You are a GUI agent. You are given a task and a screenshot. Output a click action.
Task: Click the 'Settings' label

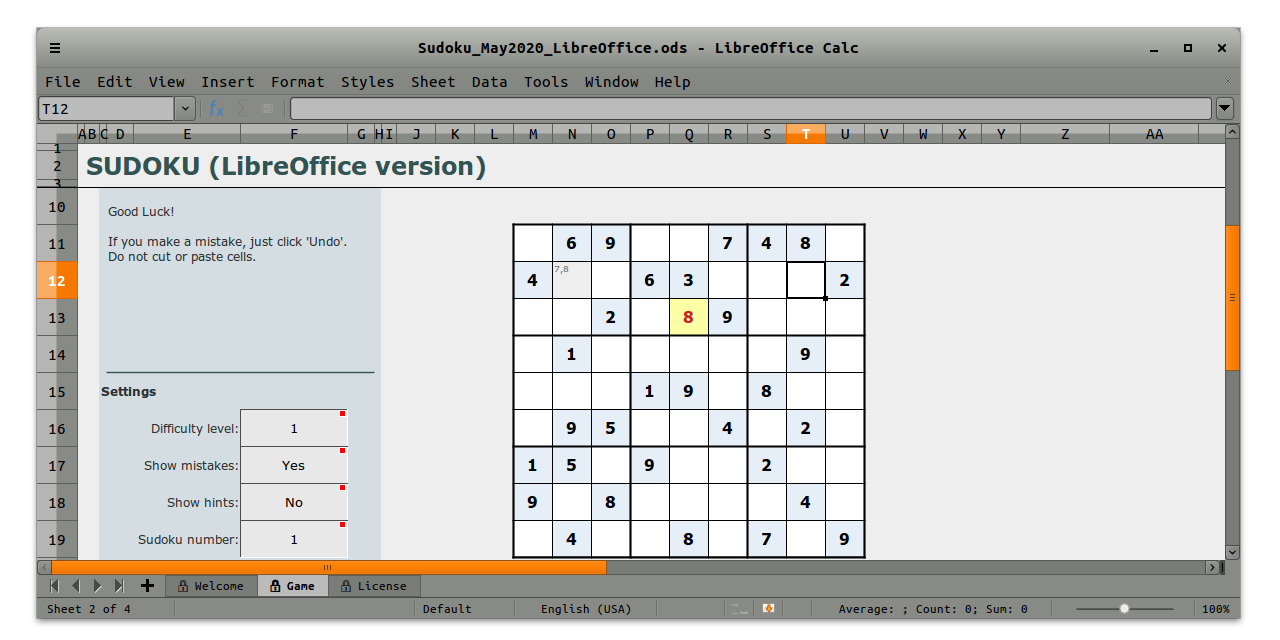click(129, 392)
